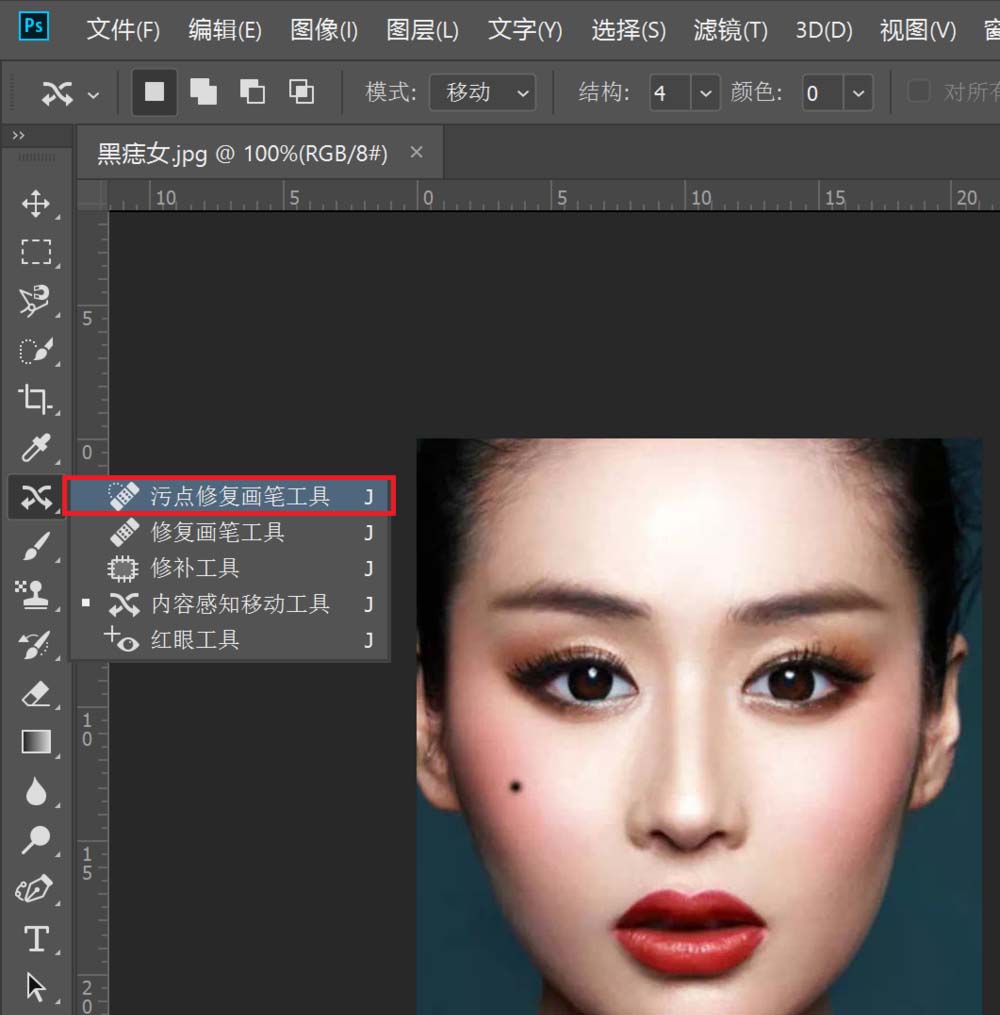
Task: Open the 模式 移动 dropdown
Action: coord(483,93)
